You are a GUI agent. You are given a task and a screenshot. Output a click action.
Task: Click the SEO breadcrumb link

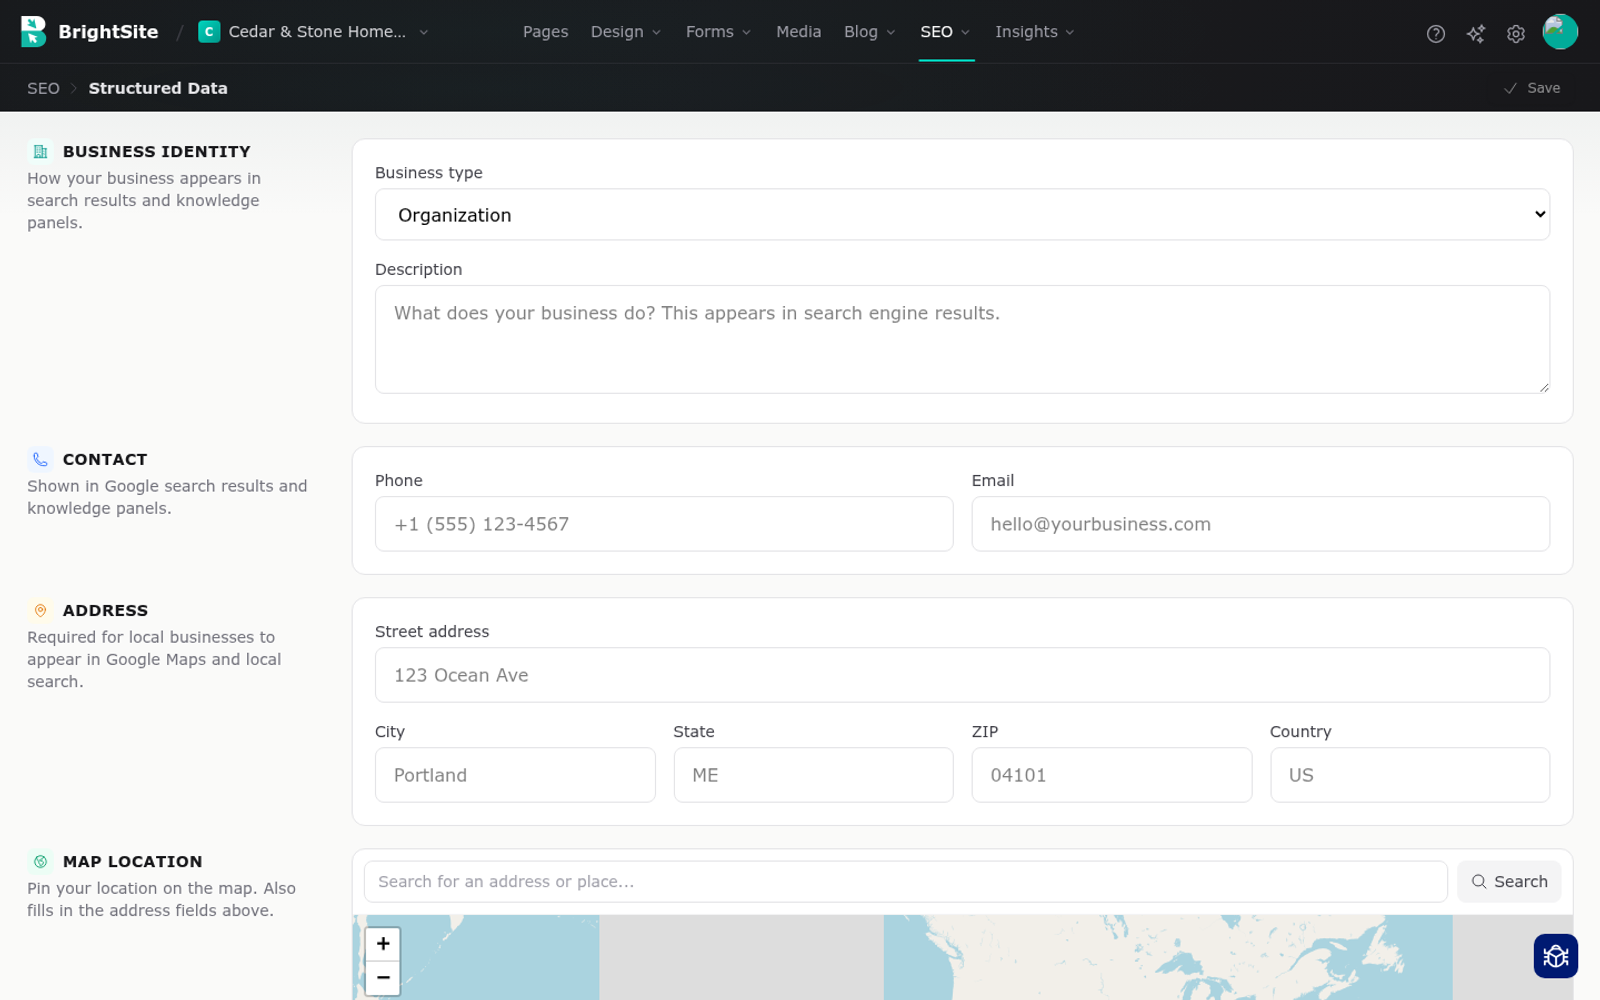click(43, 88)
